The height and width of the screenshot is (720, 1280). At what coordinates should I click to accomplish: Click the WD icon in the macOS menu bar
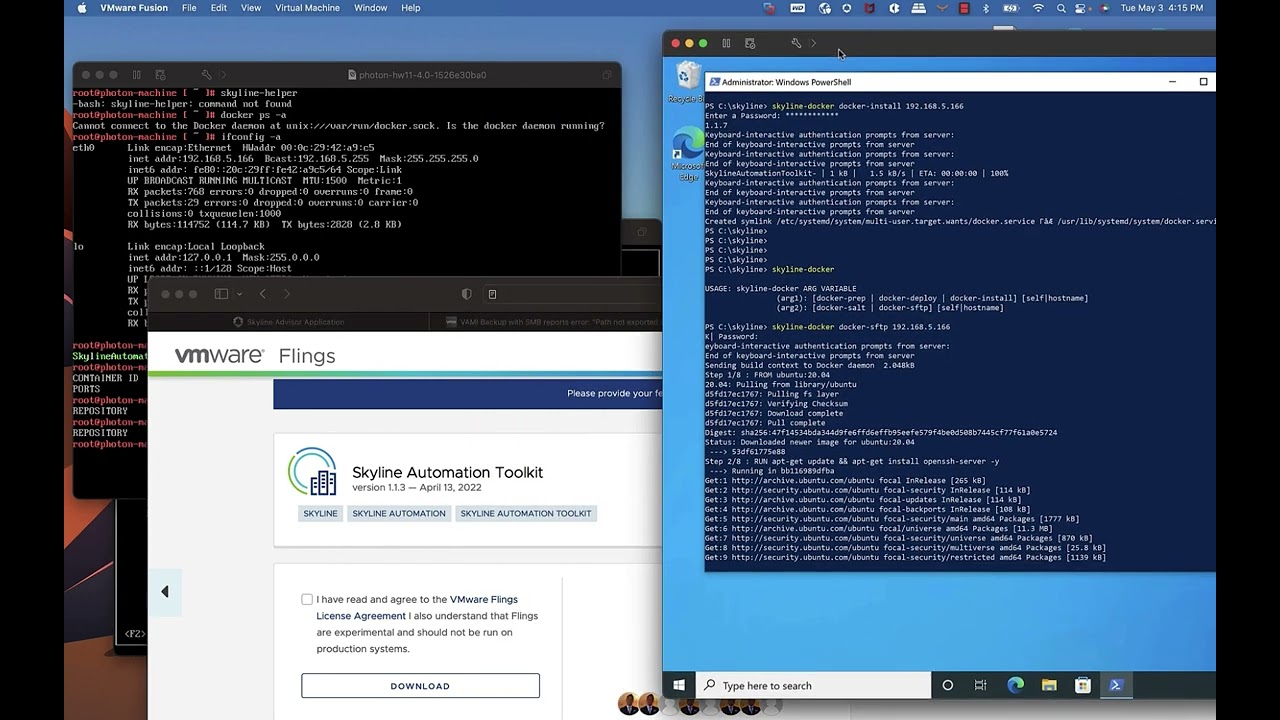coord(797,8)
